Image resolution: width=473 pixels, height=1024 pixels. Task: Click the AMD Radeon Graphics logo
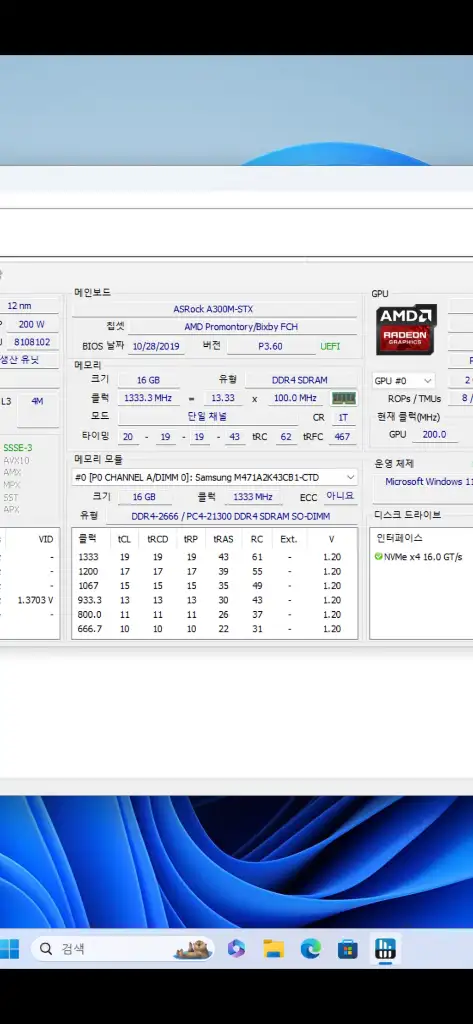coord(406,330)
